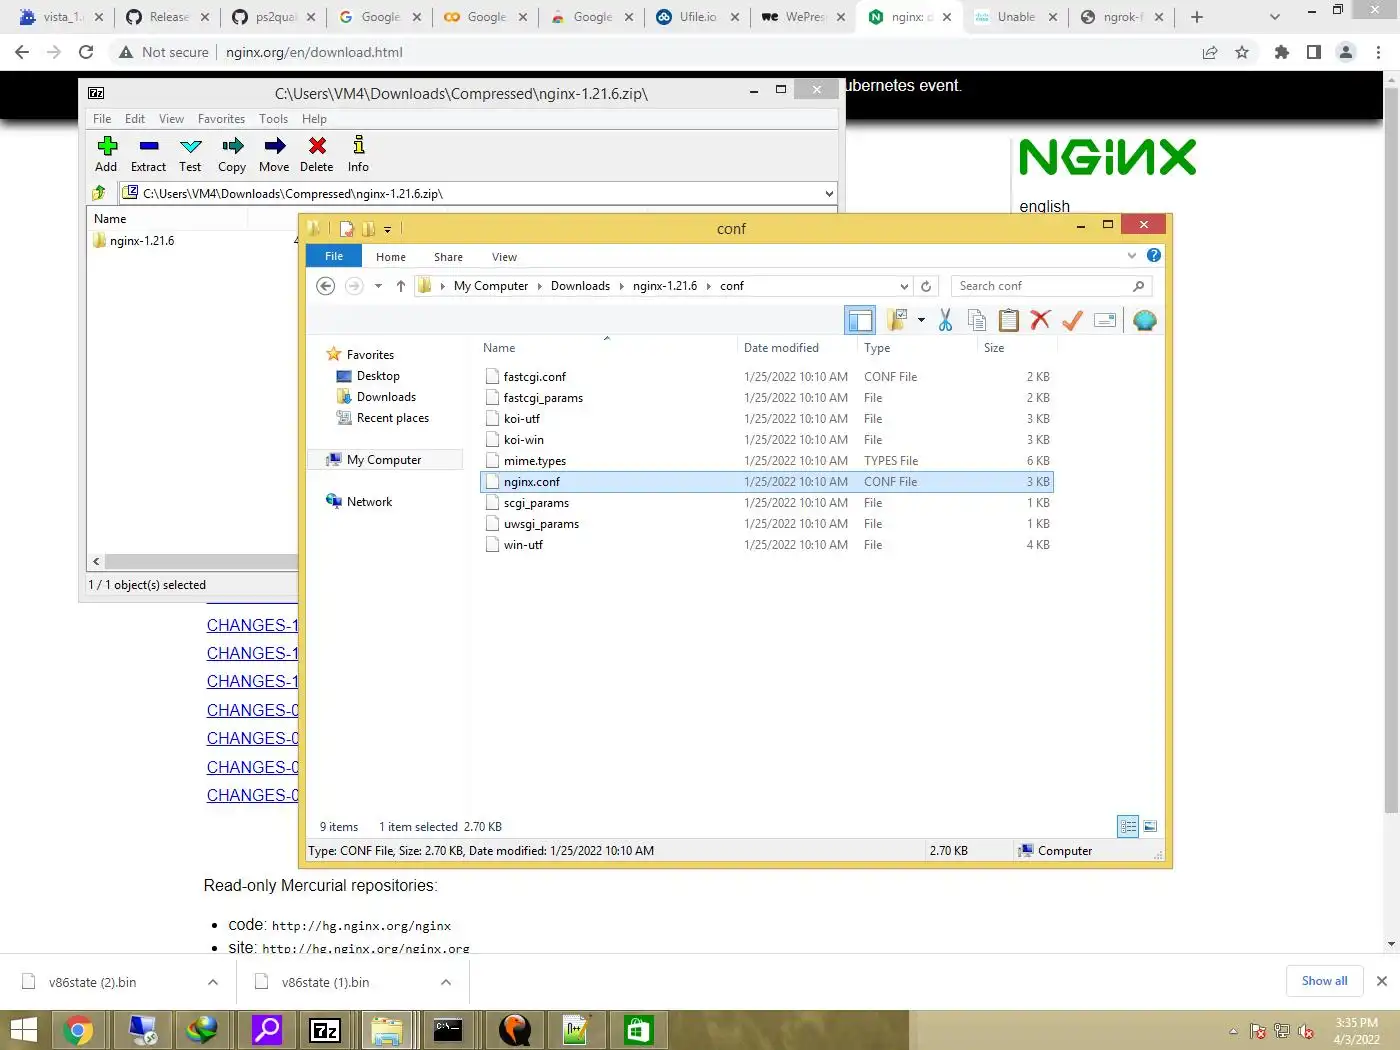Click Extract in the 7-Zip toolbar
The image size is (1400, 1050).
click(148, 154)
